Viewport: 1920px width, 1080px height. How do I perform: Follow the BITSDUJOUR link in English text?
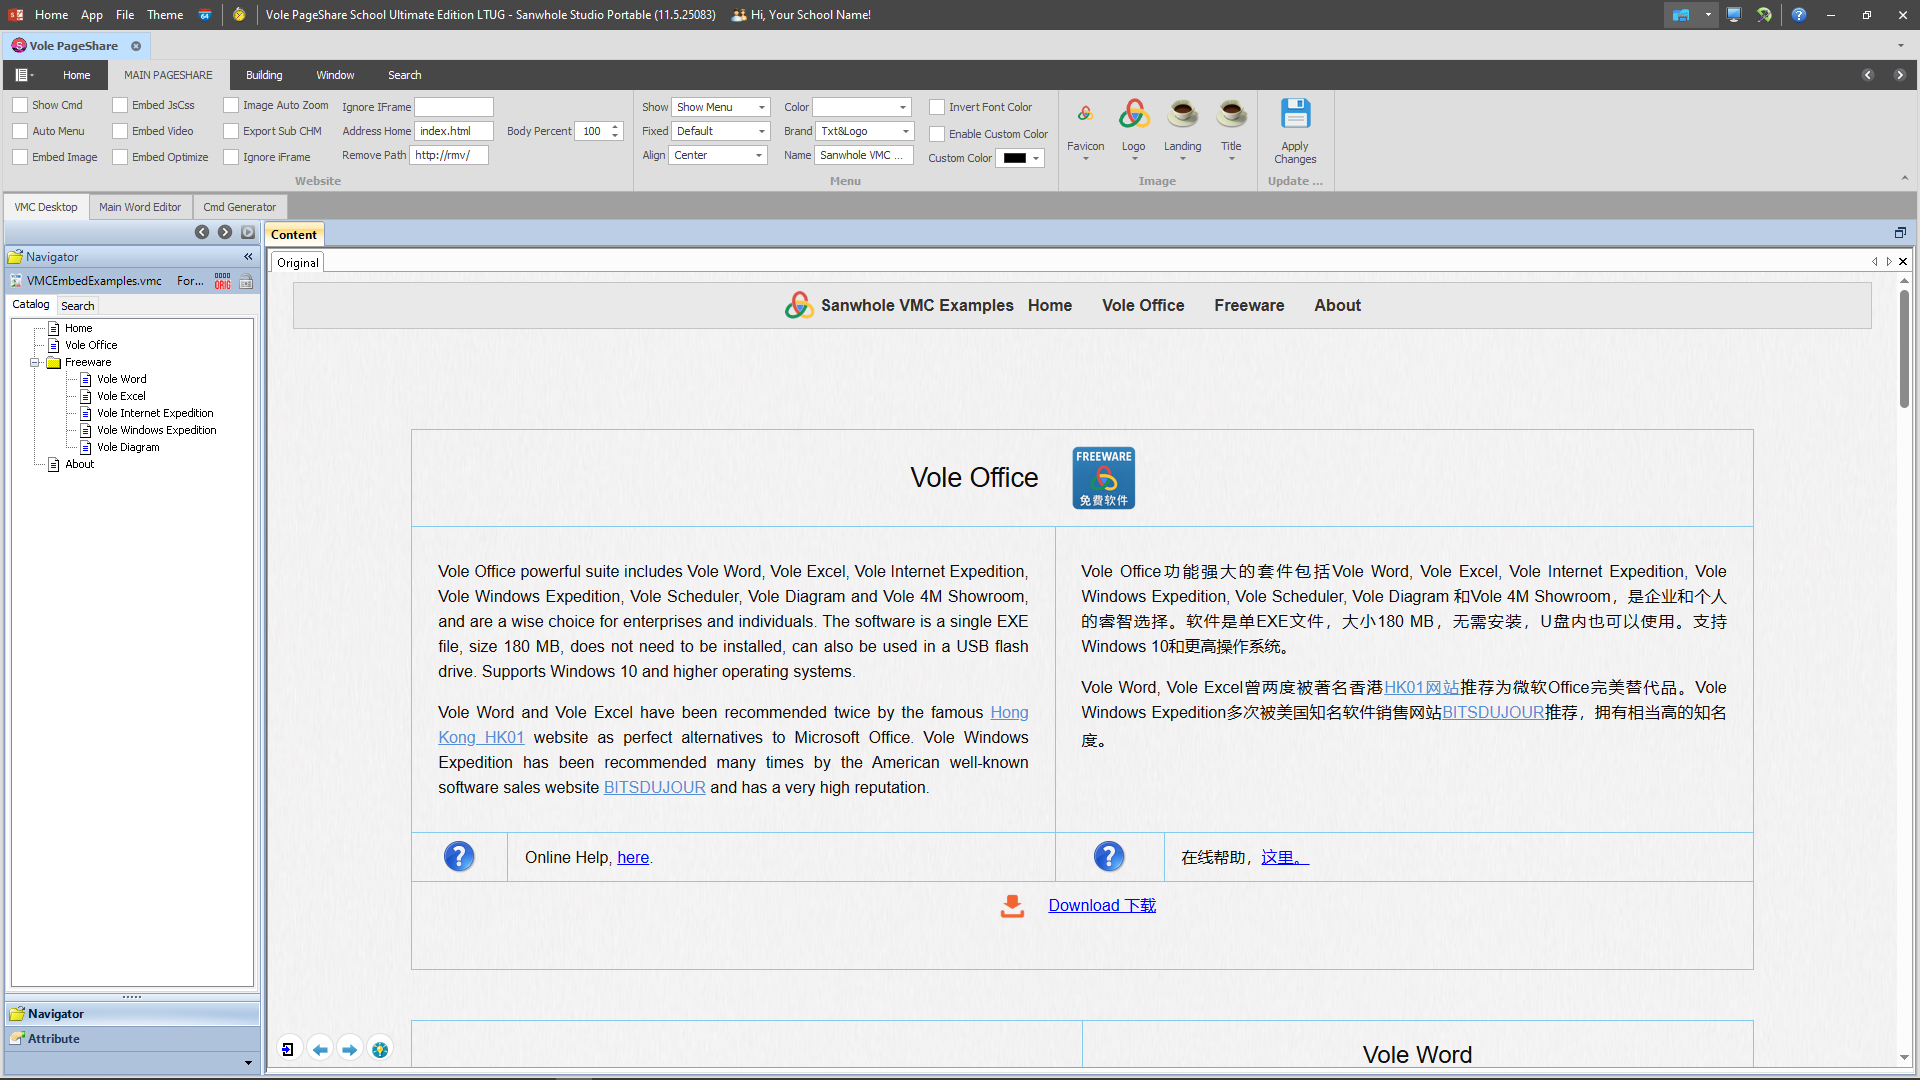[x=654, y=788]
